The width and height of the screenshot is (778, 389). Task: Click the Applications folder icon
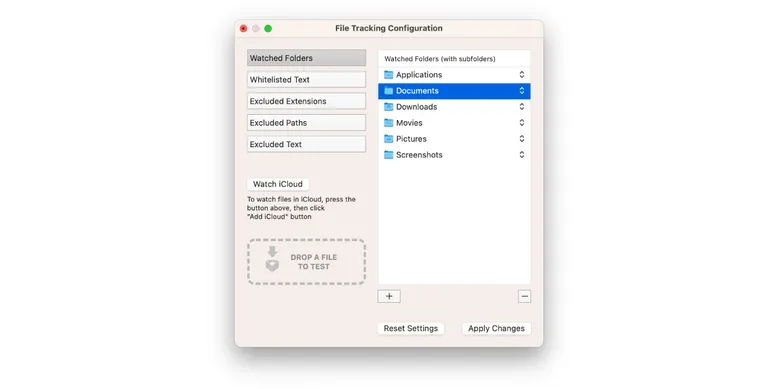389,75
